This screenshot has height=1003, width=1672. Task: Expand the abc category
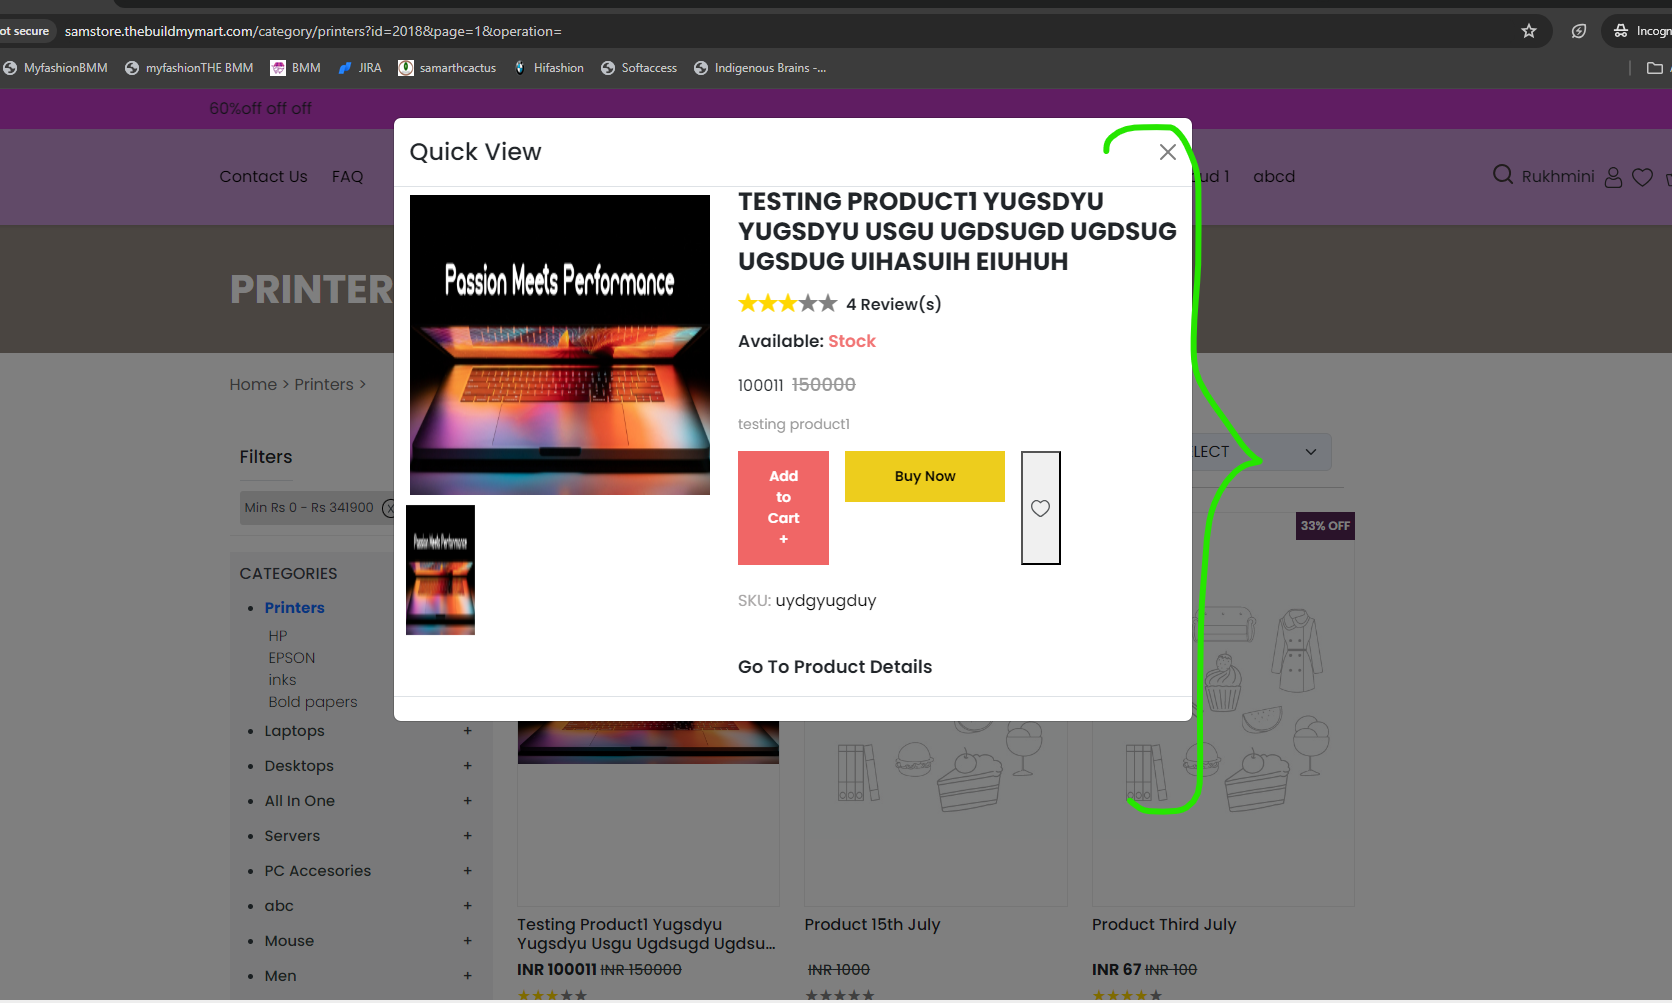[x=467, y=906]
